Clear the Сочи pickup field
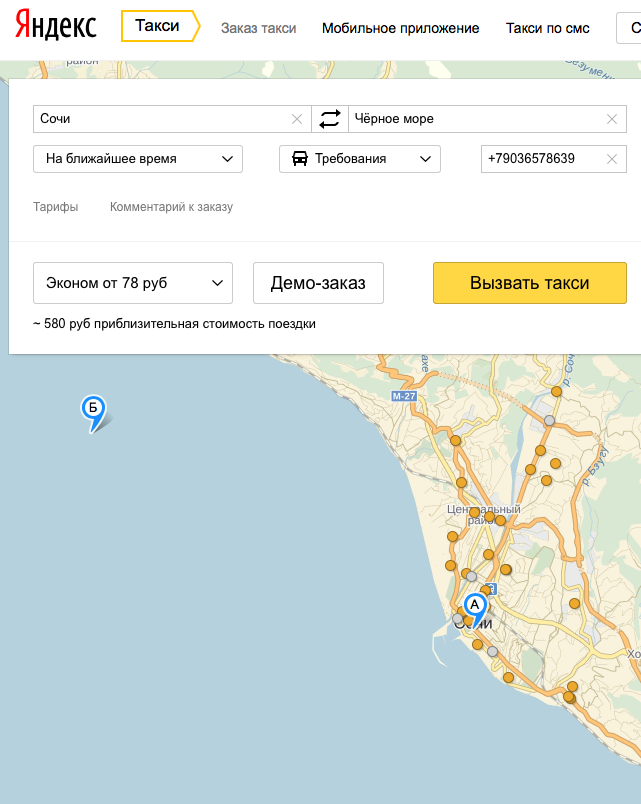 297,119
